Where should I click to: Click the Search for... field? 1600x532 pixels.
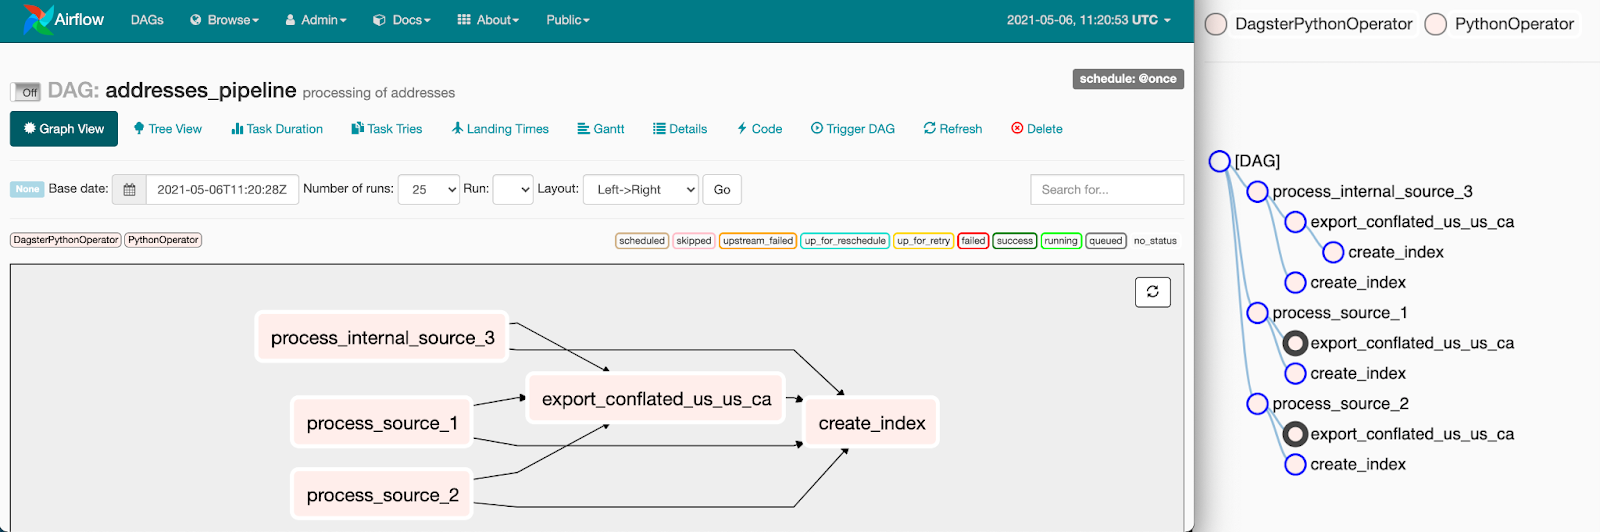coord(1107,190)
